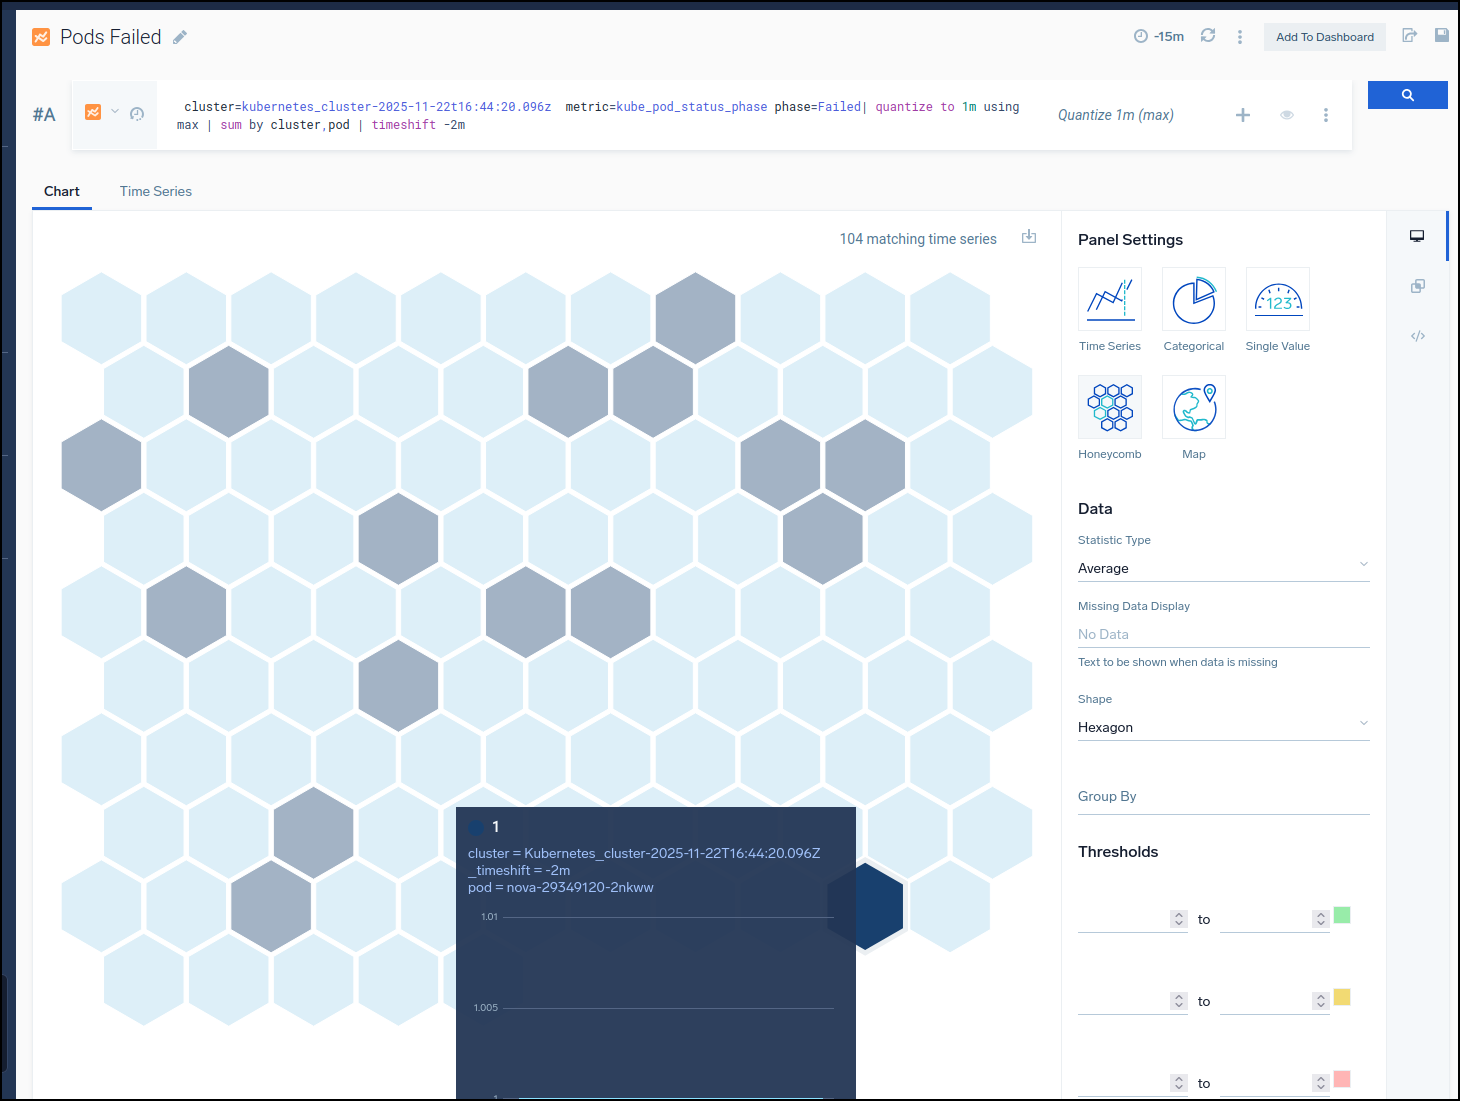Select the Map visualization icon
1460x1101 pixels.
(x=1193, y=407)
